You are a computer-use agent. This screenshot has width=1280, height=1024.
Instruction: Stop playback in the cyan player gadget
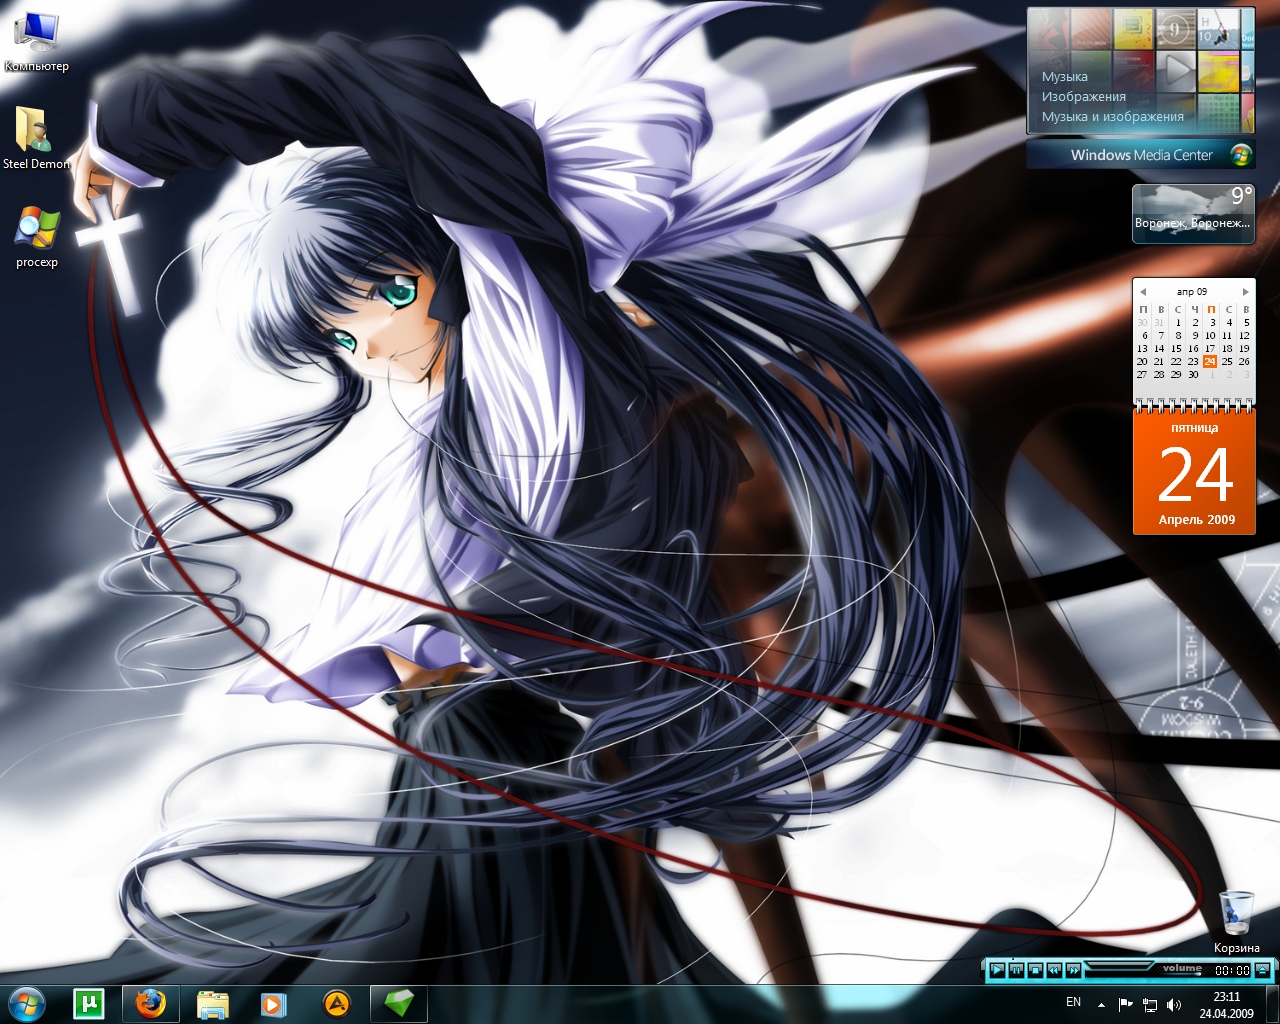point(1035,970)
